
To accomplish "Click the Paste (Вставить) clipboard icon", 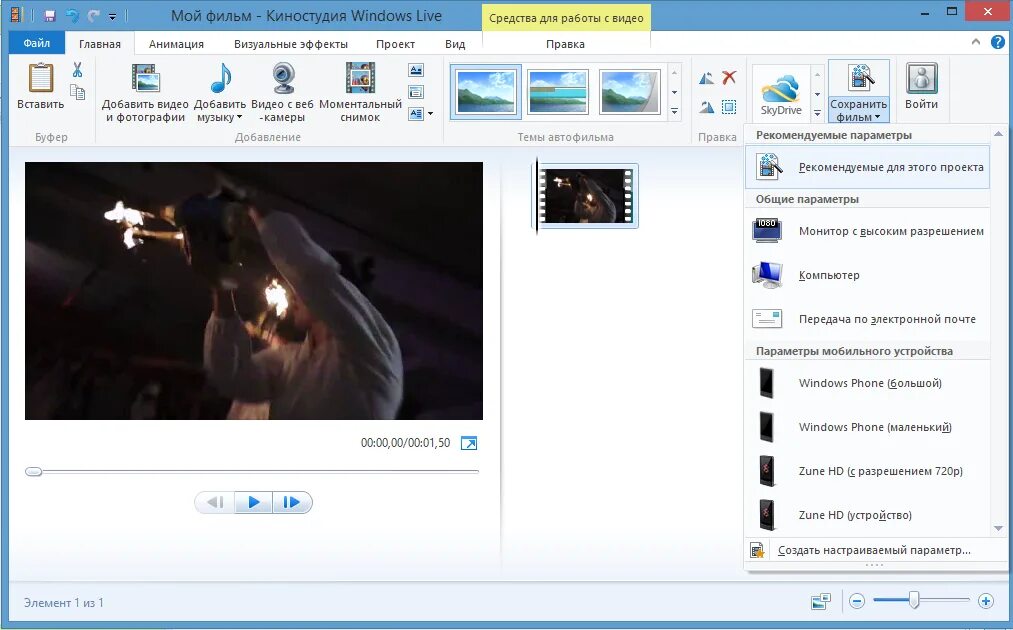I will tap(40, 78).
